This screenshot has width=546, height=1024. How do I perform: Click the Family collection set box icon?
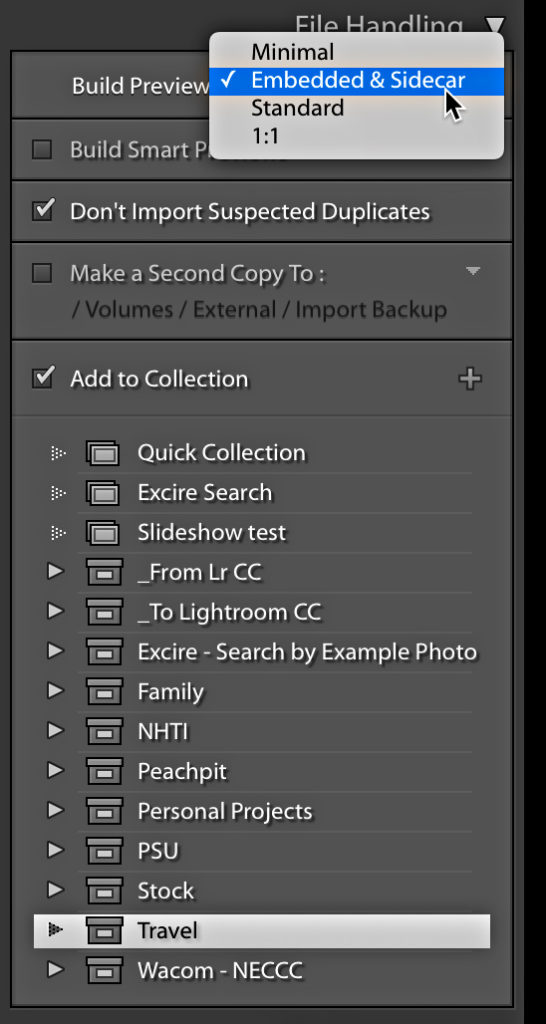[x=104, y=692]
